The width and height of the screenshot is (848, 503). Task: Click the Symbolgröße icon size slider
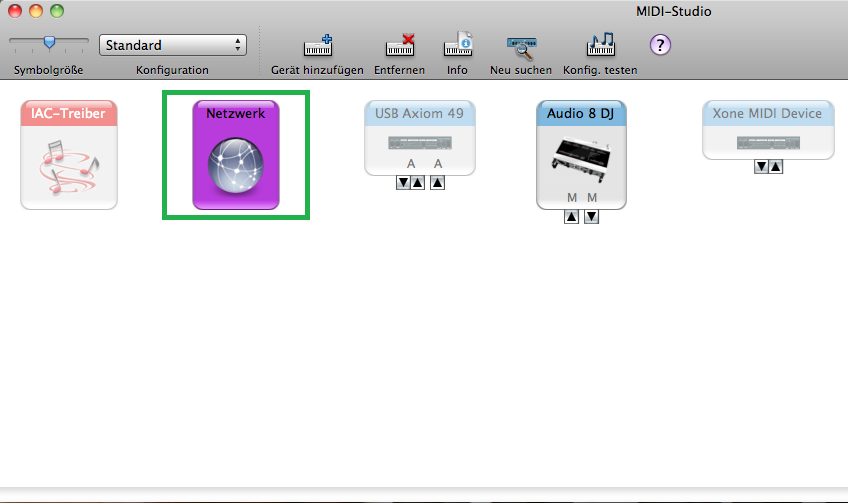[x=48, y=43]
